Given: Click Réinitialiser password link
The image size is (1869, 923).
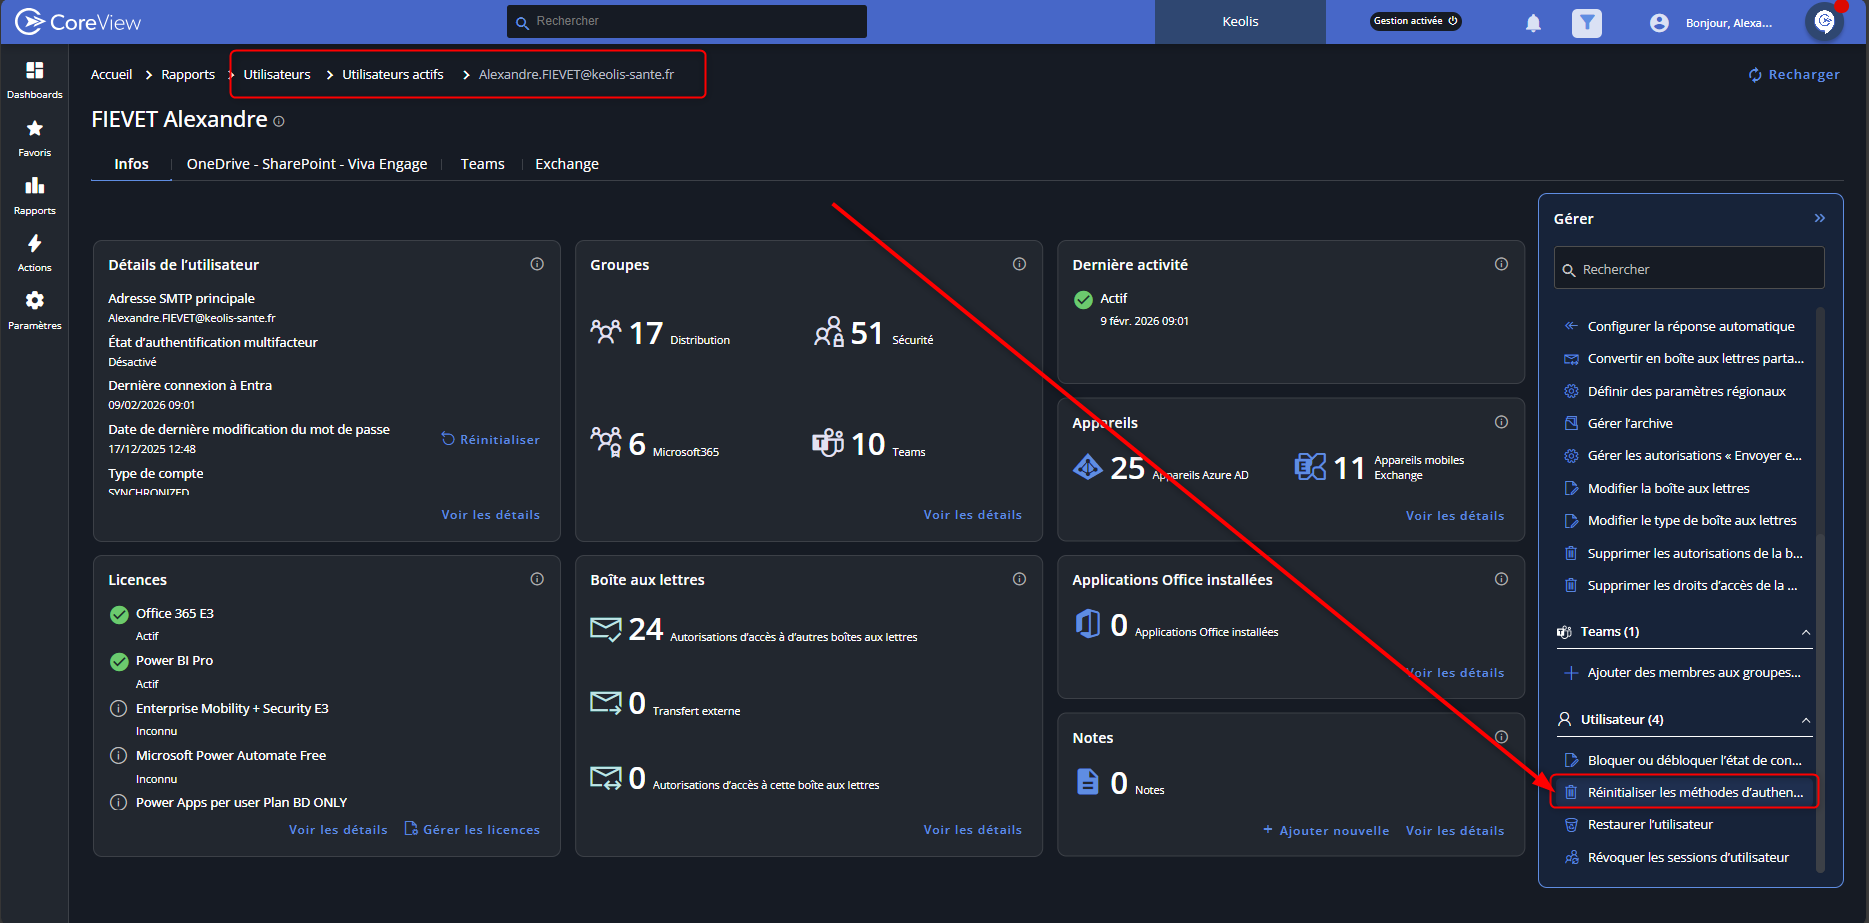Looking at the screenshot, I should (490, 439).
